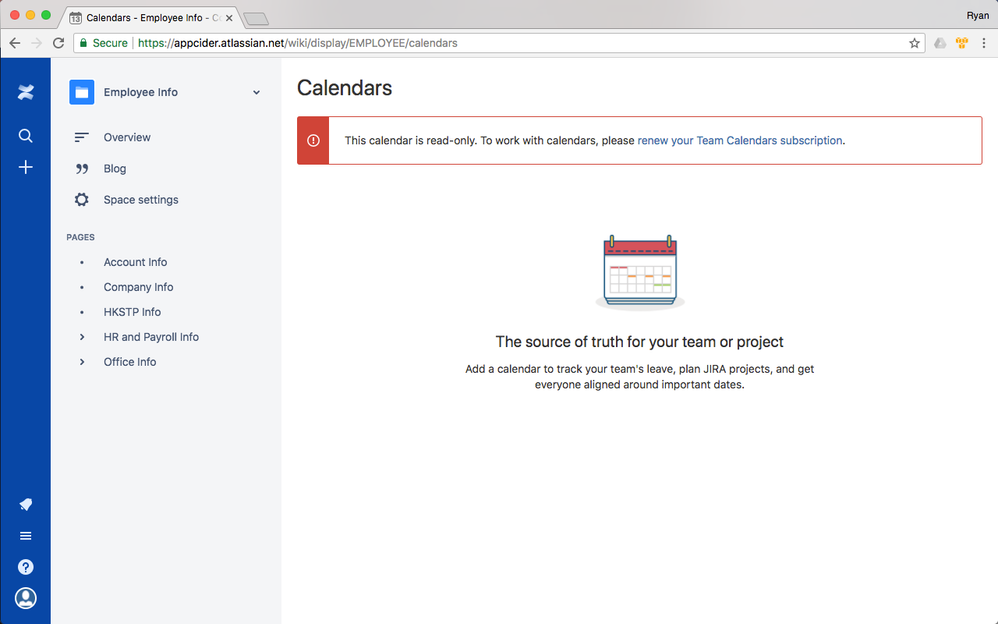Expand the HR and Payroll Info pages
Viewport: 998px width, 624px height.
pyautogui.click(x=81, y=337)
